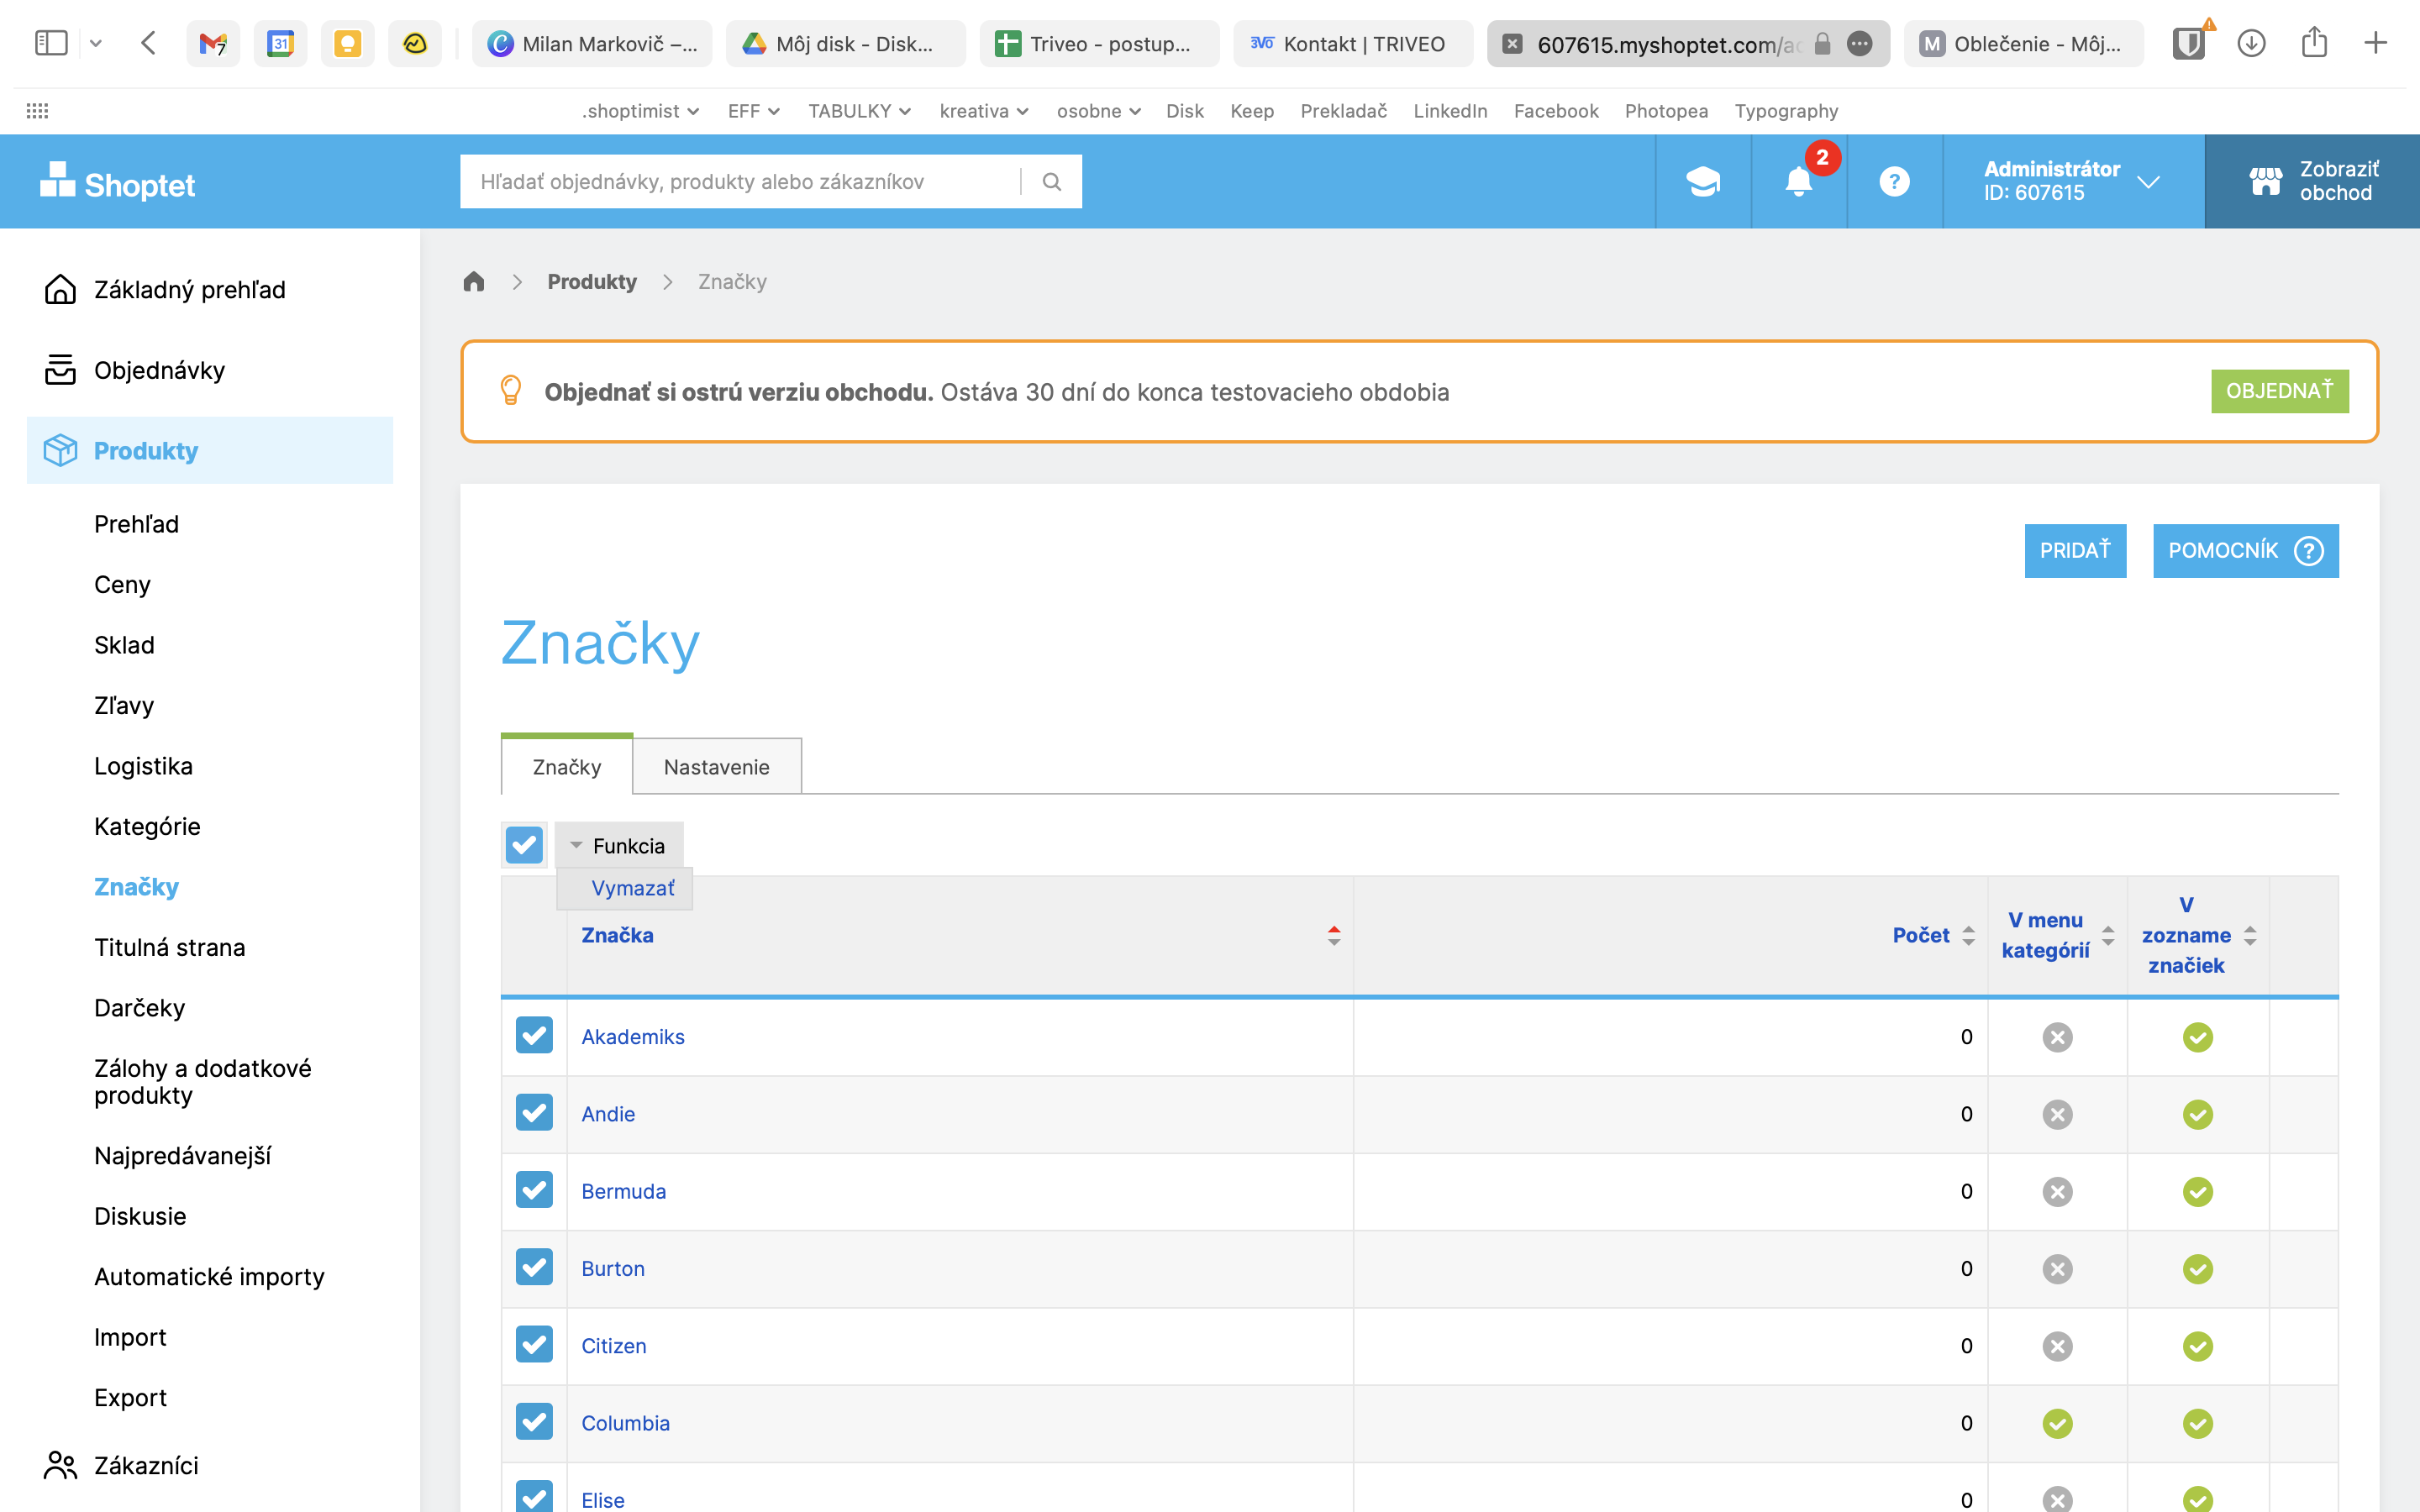Open Produkty breadcrumb link
This screenshot has height=1512, width=2420.
[x=592, y=282]
